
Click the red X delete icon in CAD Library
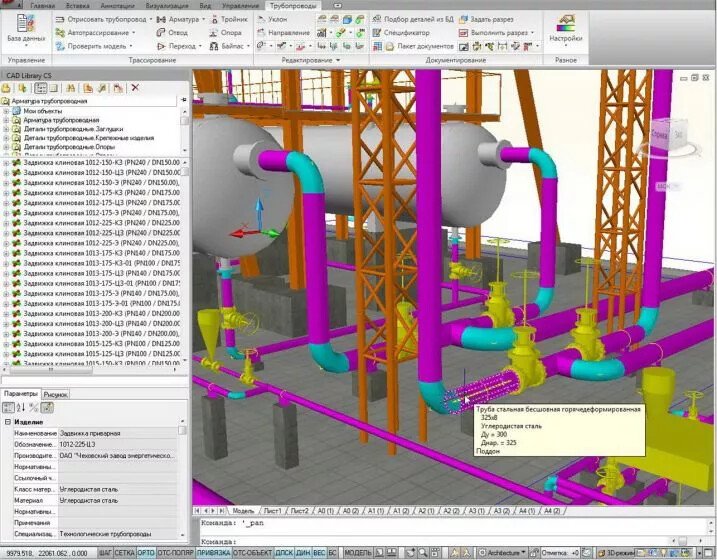[x=135, y=88]
